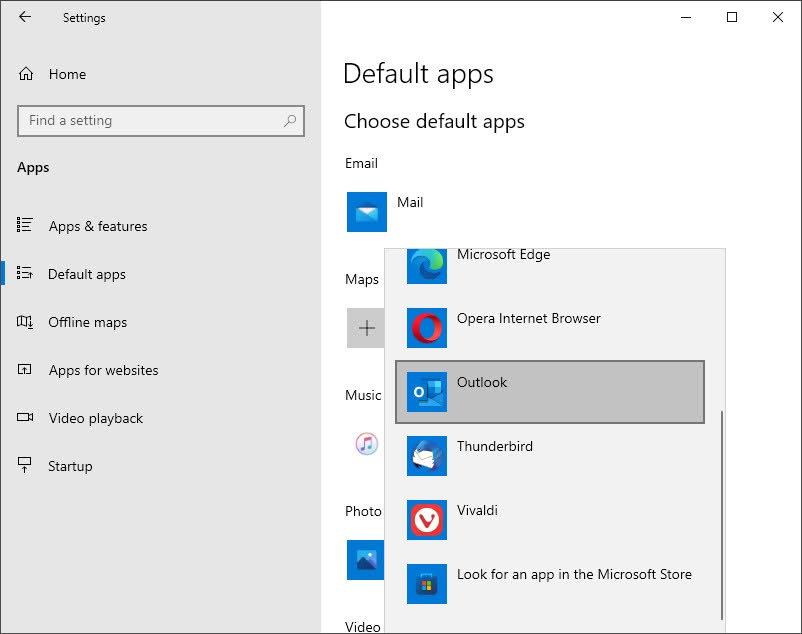Select the Offline maps icon

(25, 322)
